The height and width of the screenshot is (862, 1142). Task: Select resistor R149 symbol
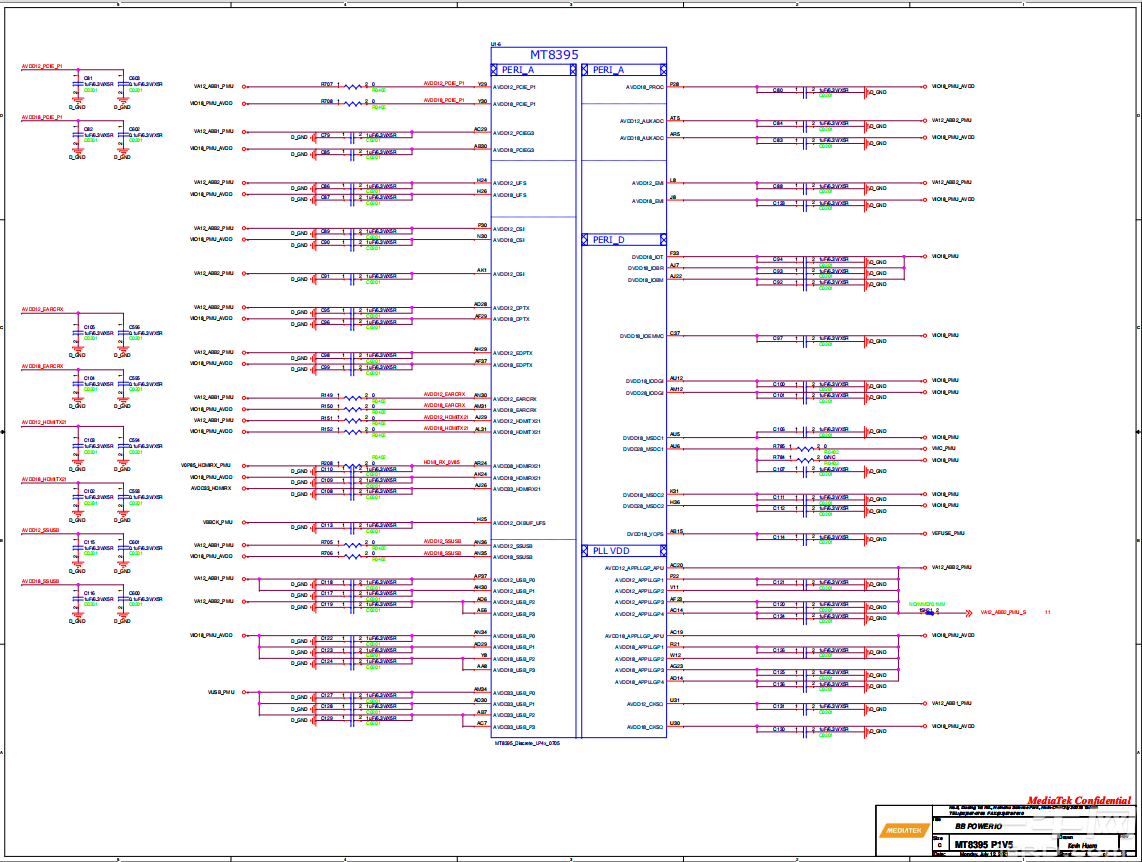point(355,398)
